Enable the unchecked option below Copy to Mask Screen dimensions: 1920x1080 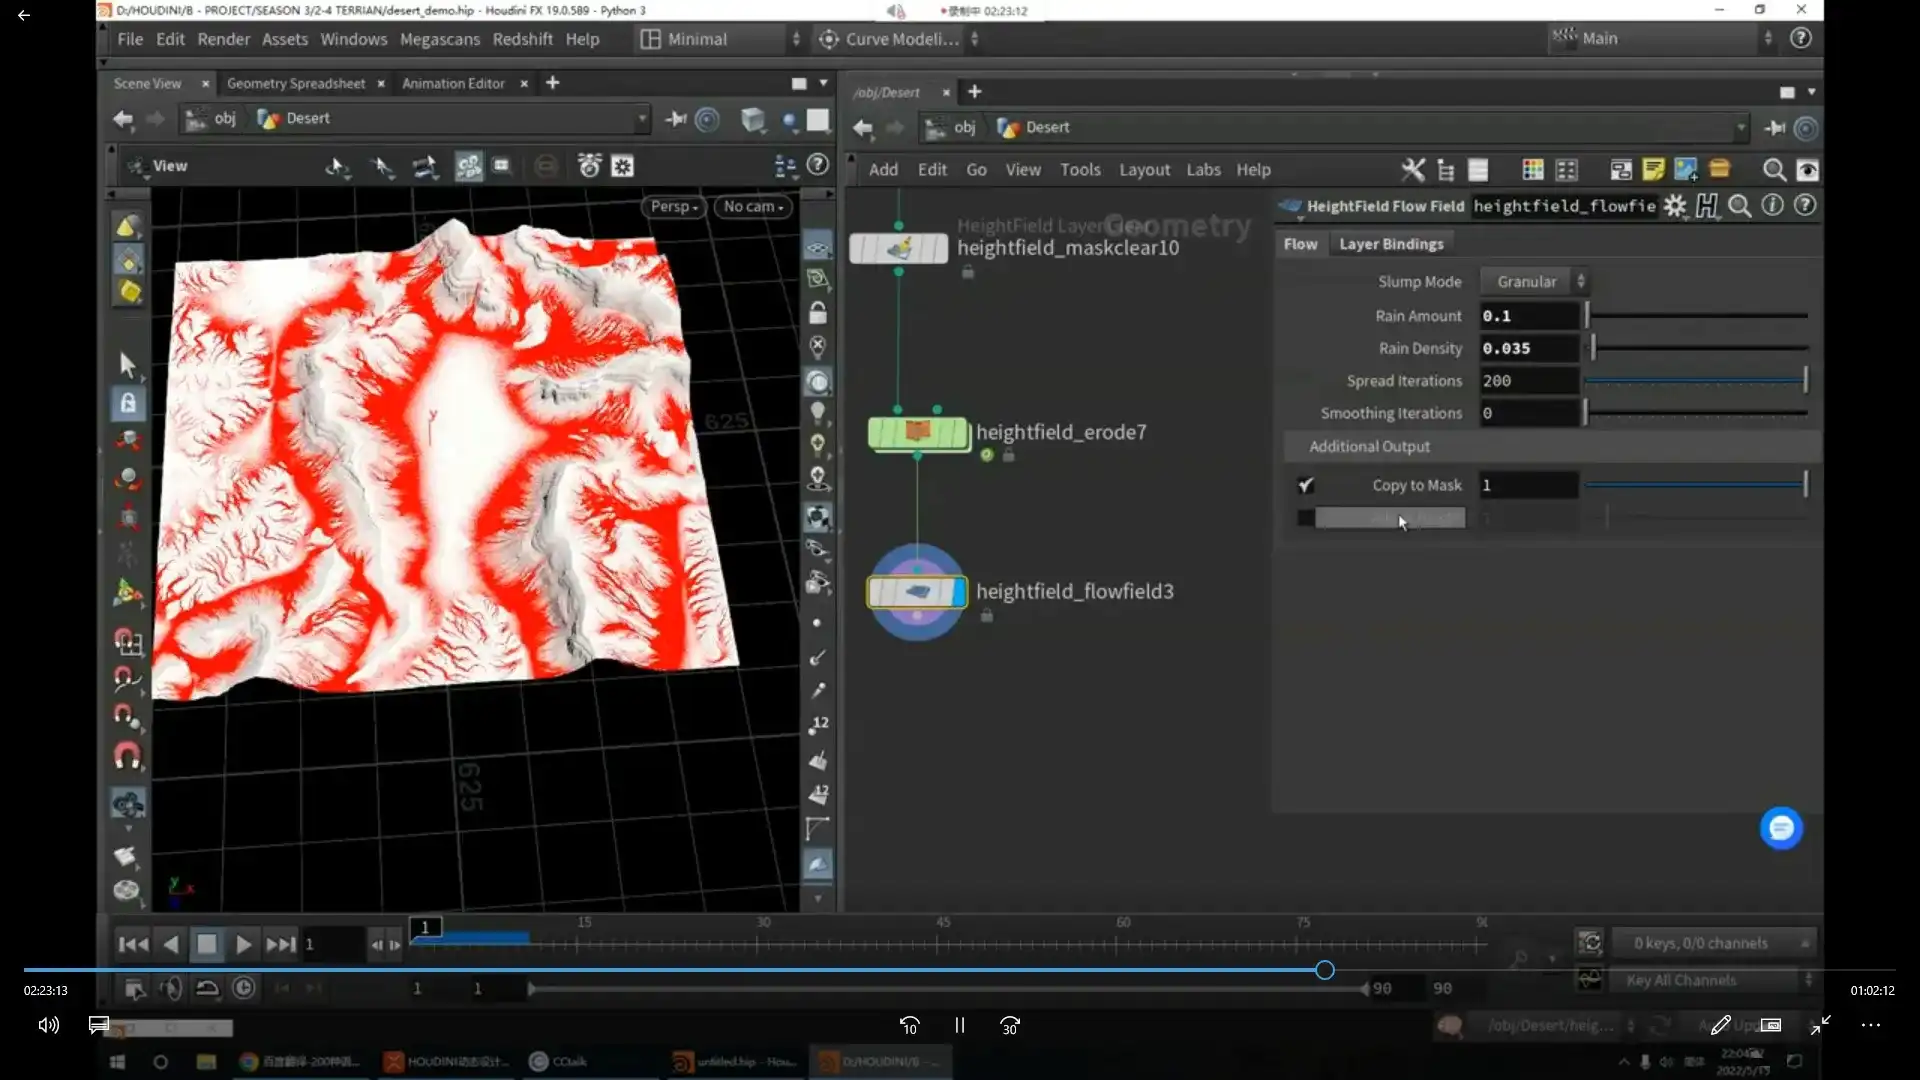[x=1306, y=518]
